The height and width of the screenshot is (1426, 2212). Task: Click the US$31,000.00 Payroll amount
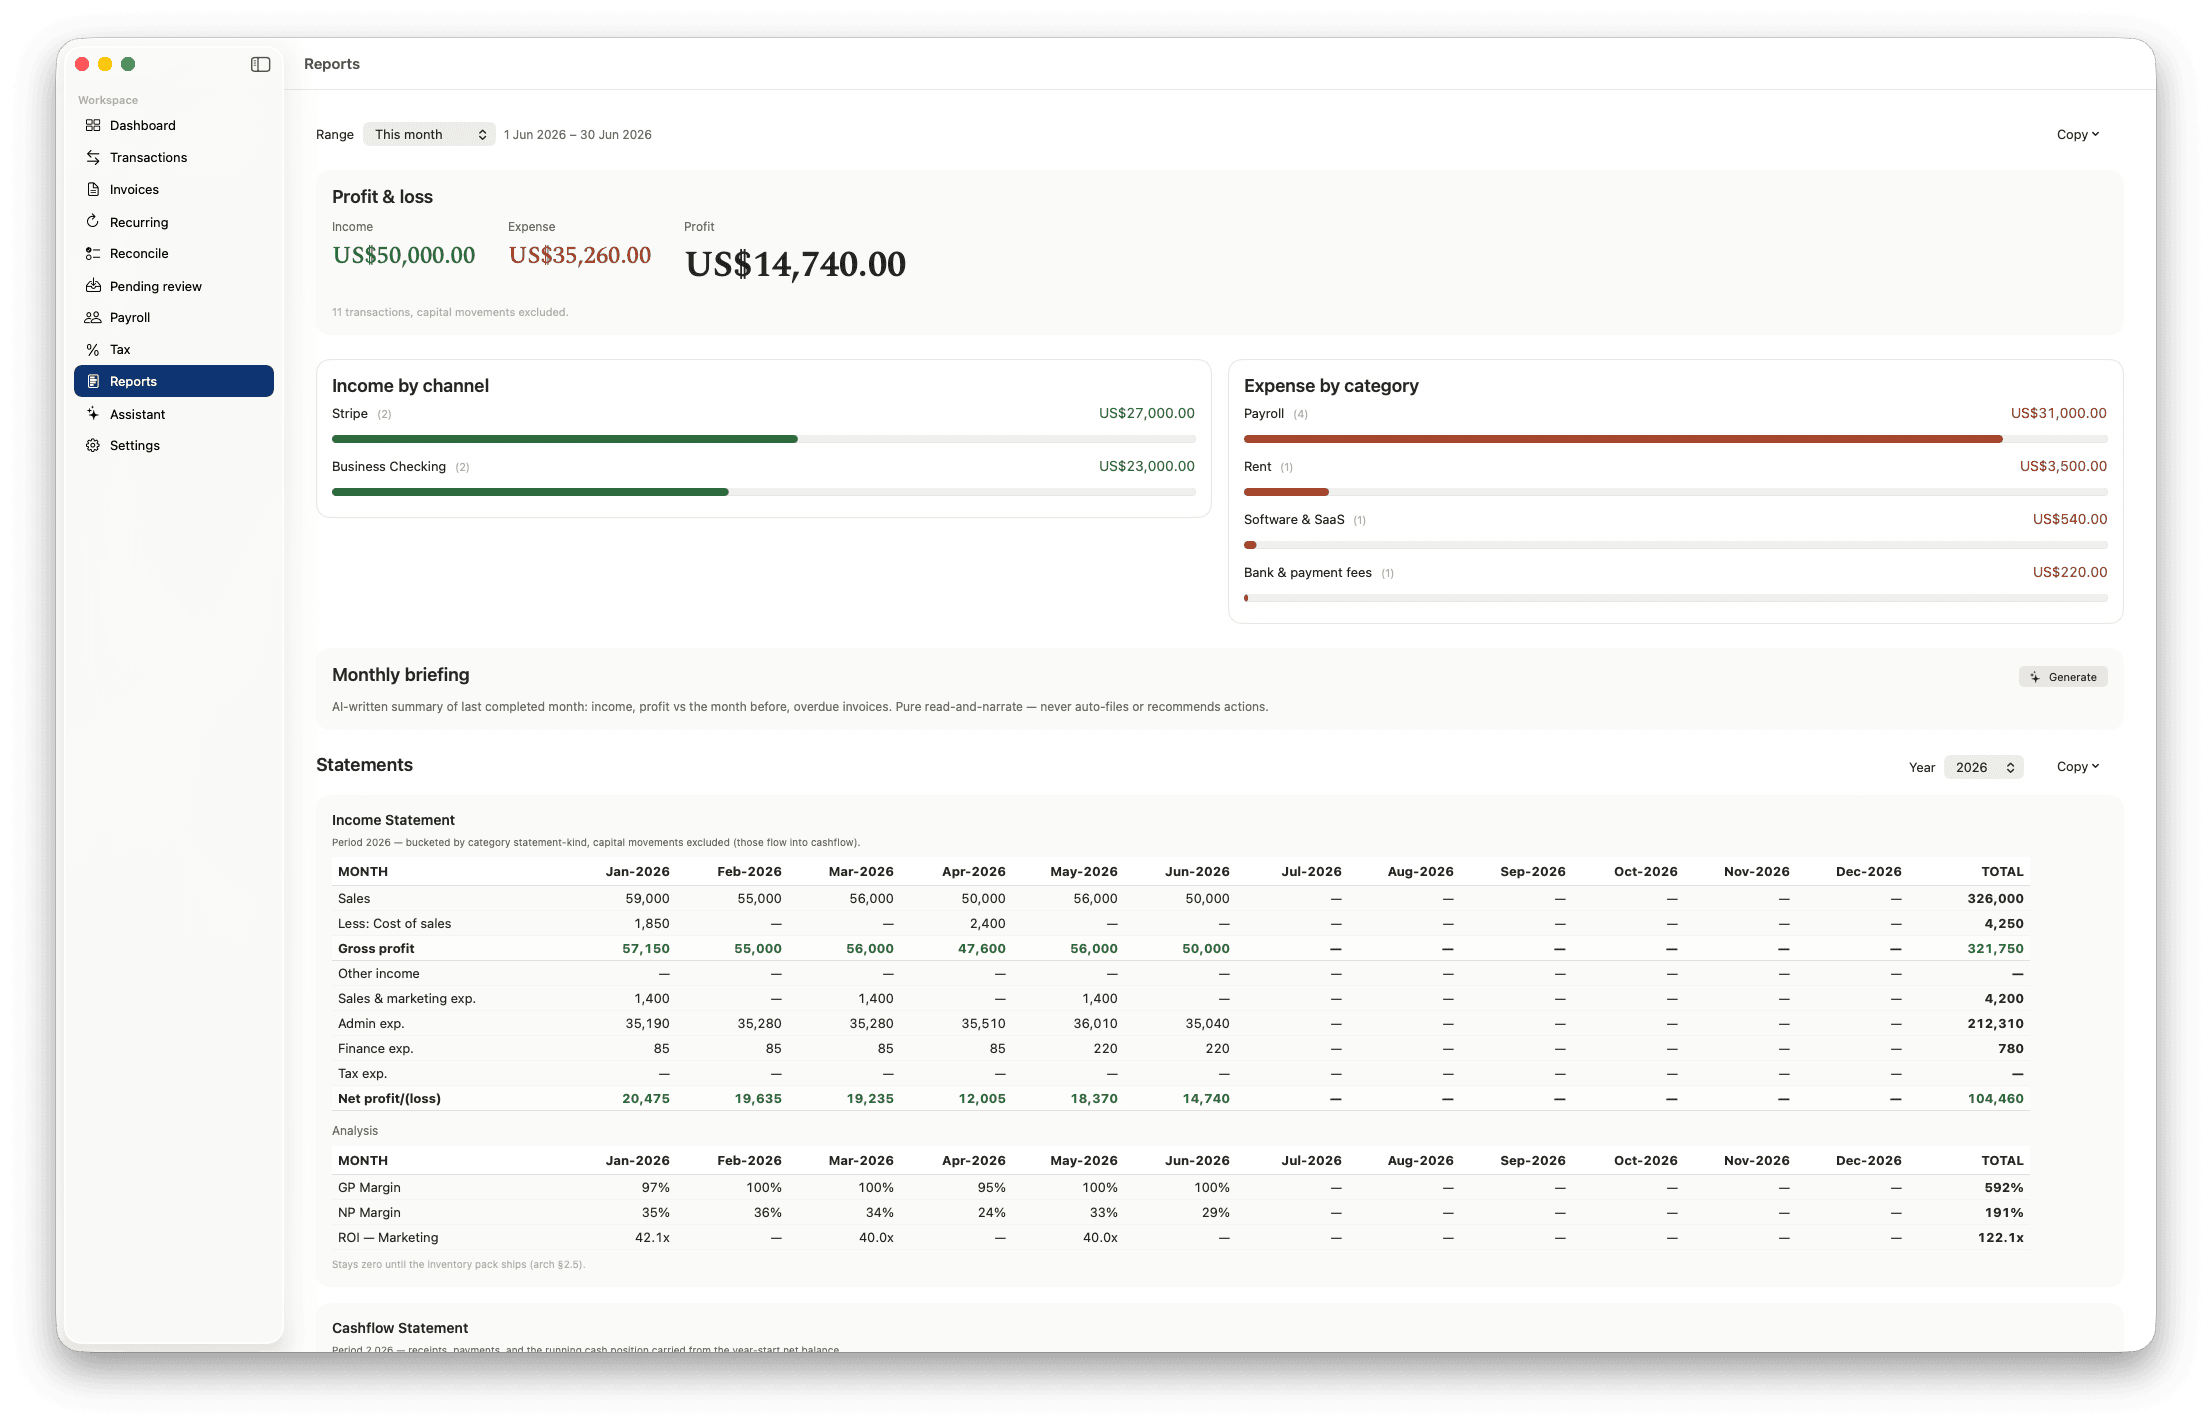pyautogui.click(x=2059, y=413)
